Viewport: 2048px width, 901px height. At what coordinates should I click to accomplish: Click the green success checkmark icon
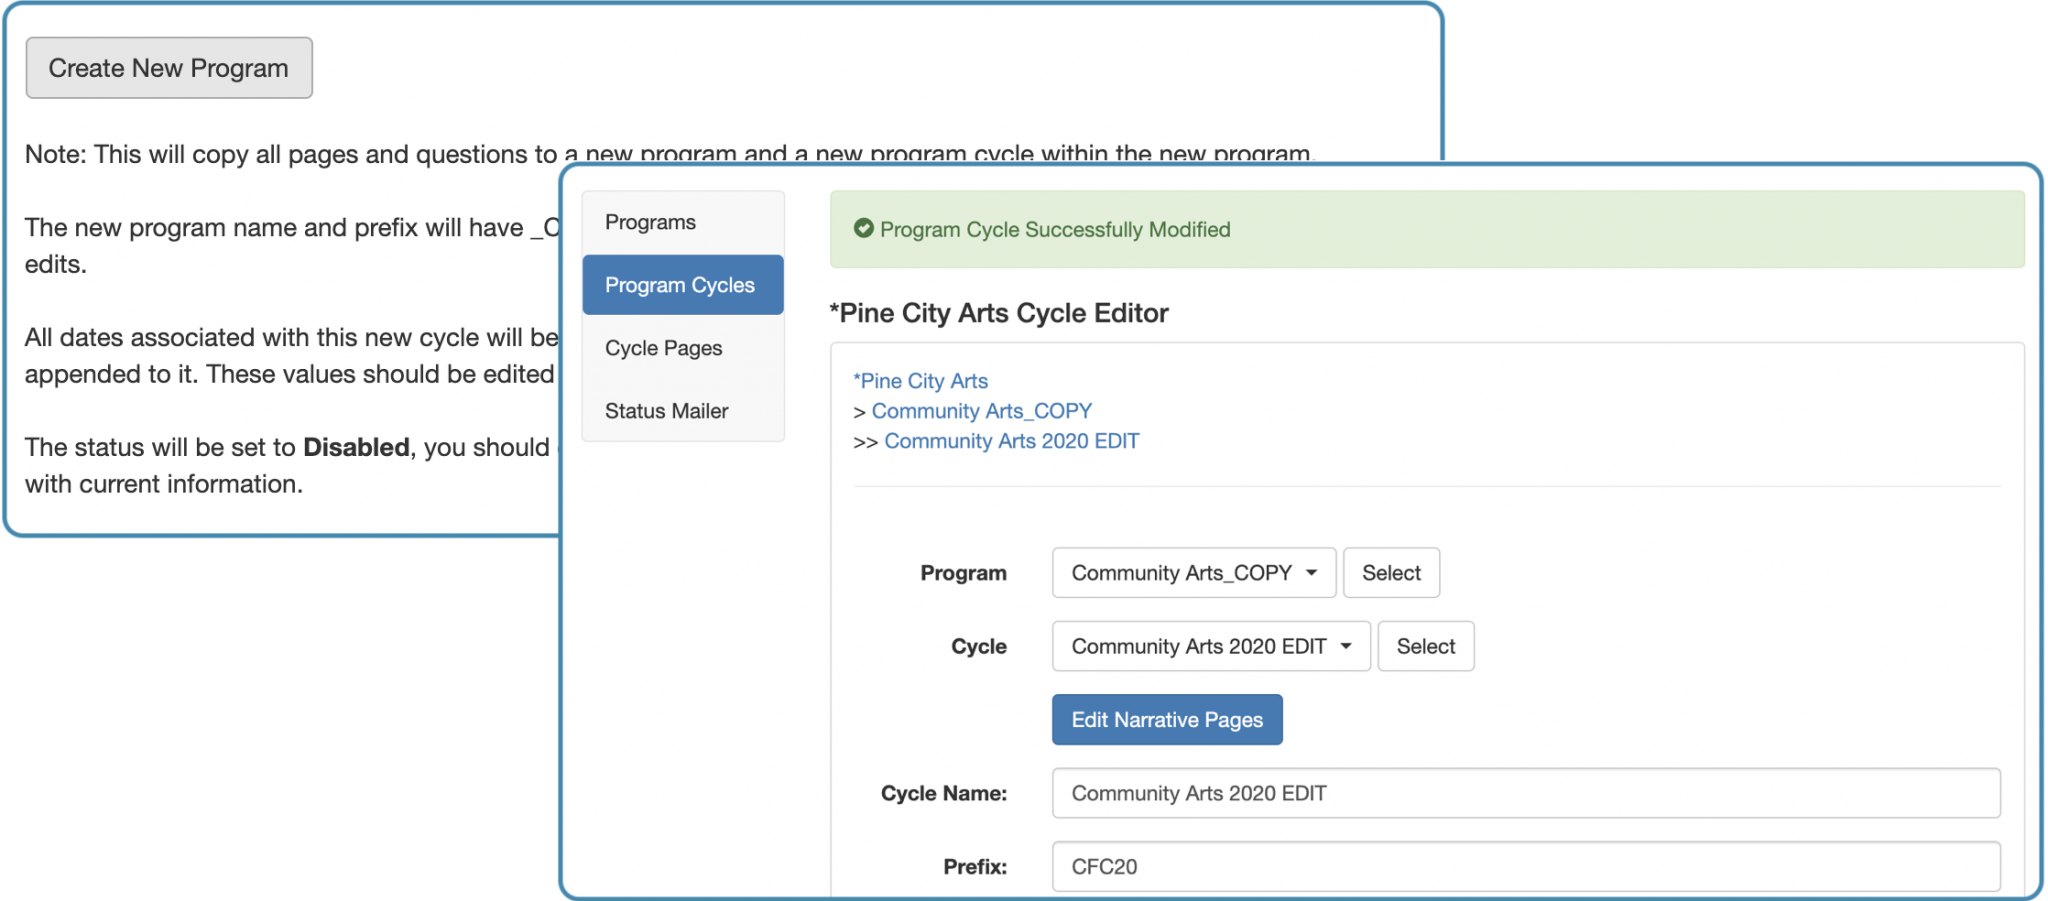point(863,229)
